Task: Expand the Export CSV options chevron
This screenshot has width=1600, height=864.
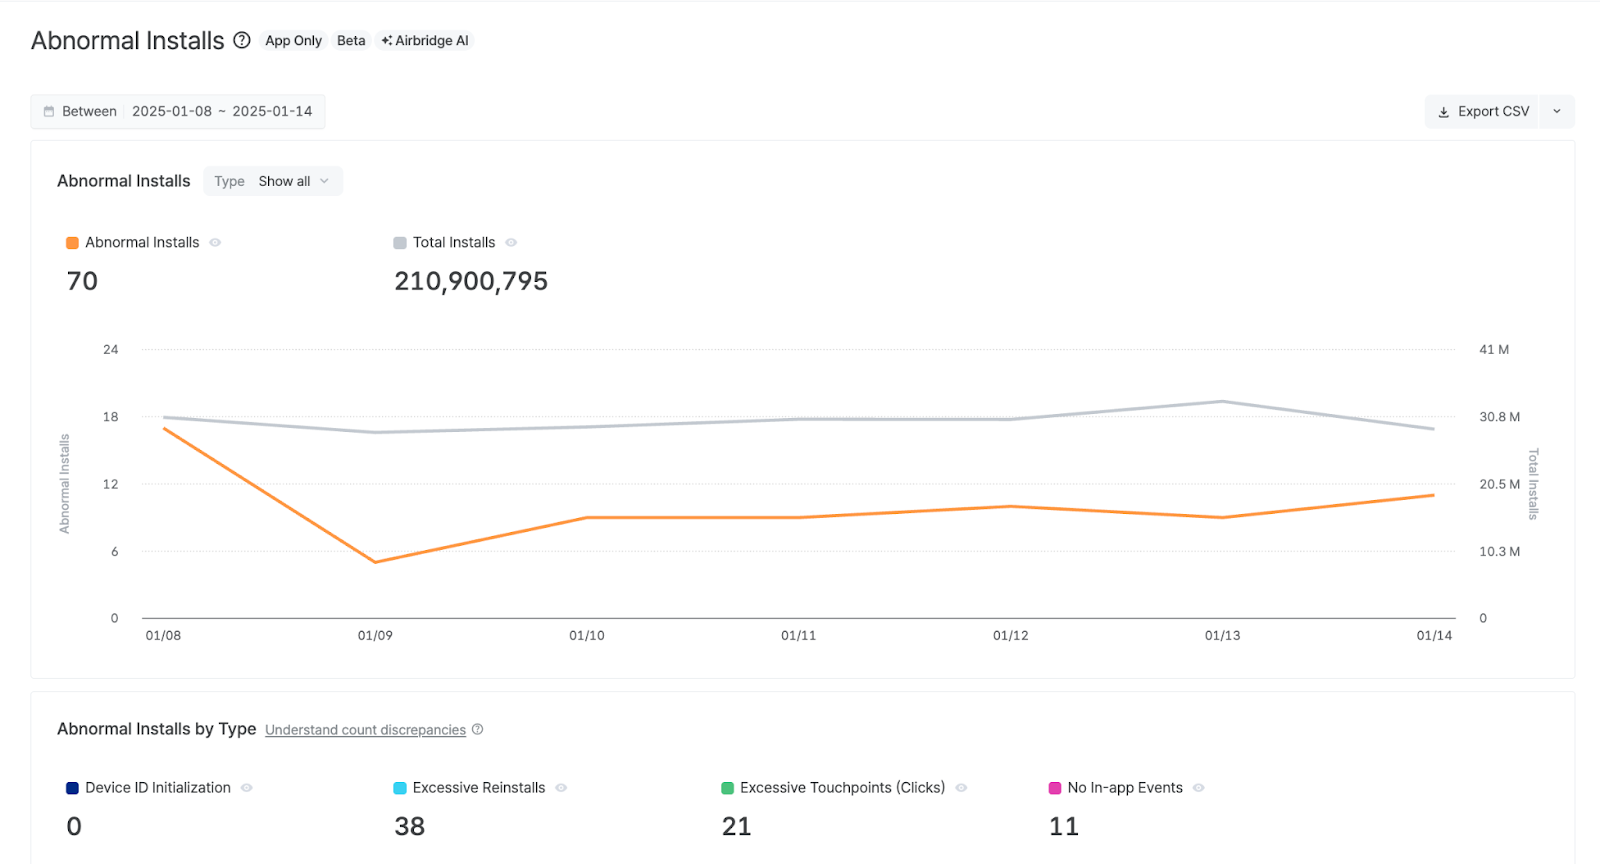Action: pos(1556,112)
